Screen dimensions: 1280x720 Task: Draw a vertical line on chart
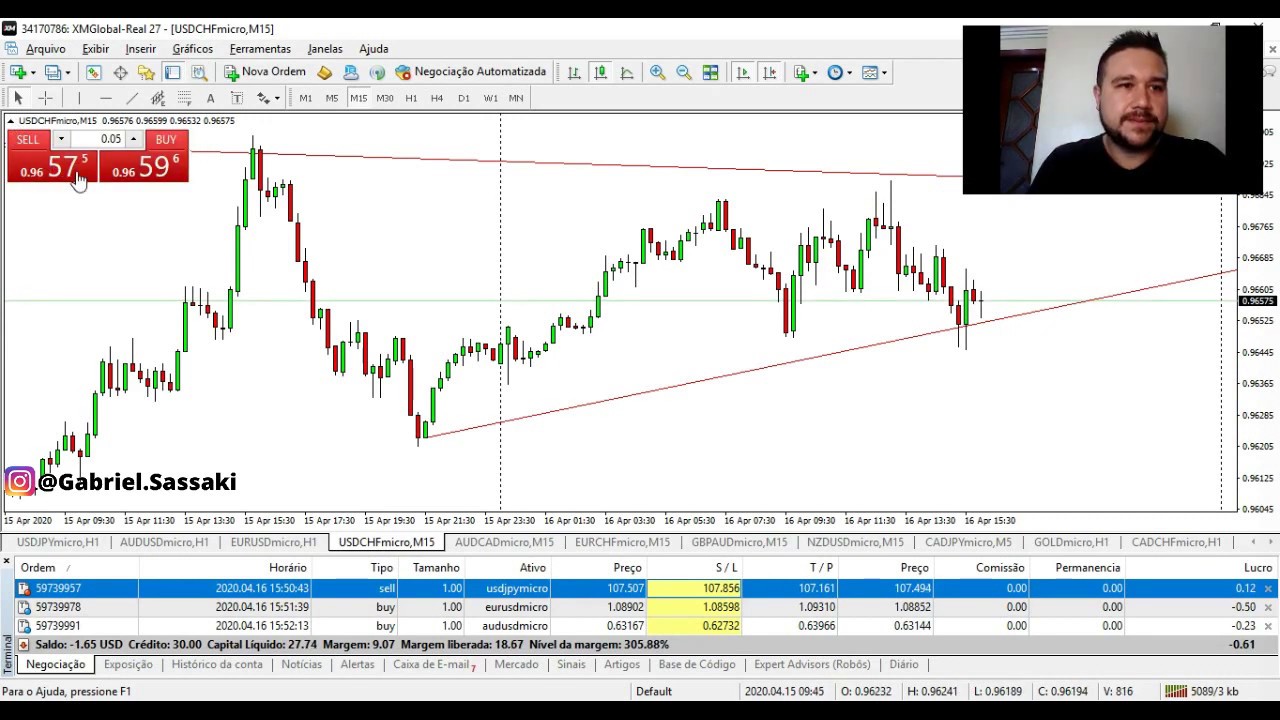[x=79, y=98]
